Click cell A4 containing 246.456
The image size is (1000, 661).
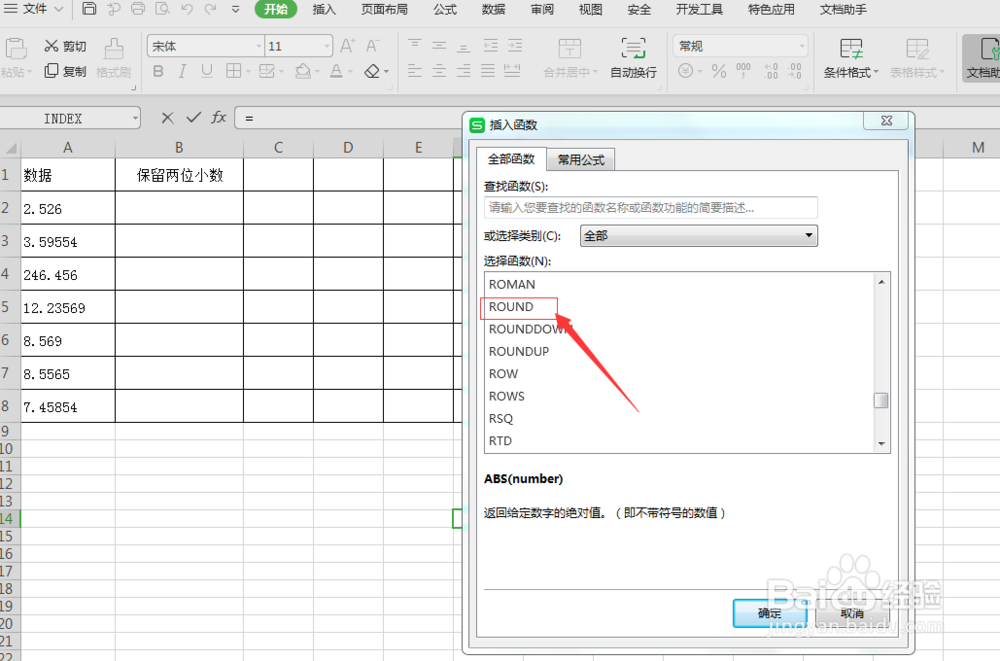68,275
